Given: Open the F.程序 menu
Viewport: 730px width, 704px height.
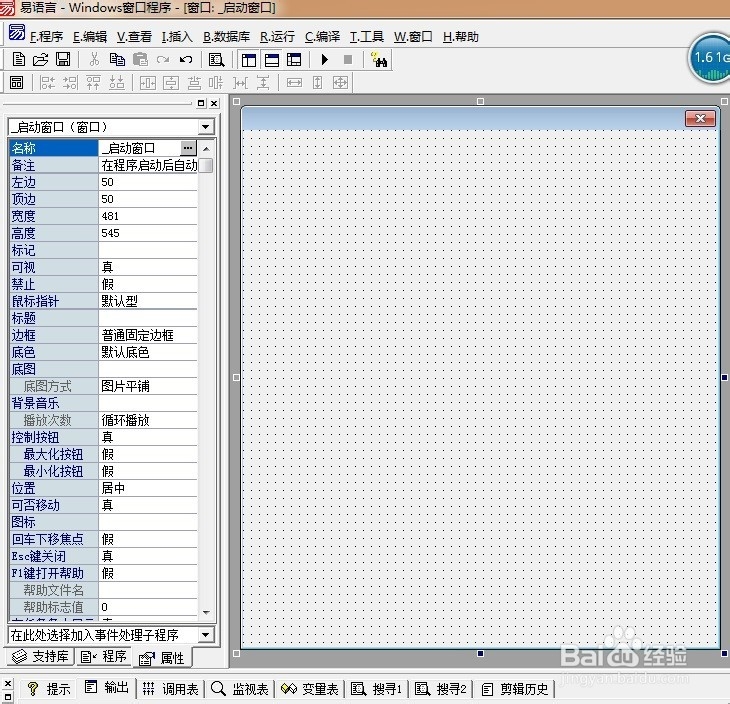Looking at the screenshot, I should 46,37.
